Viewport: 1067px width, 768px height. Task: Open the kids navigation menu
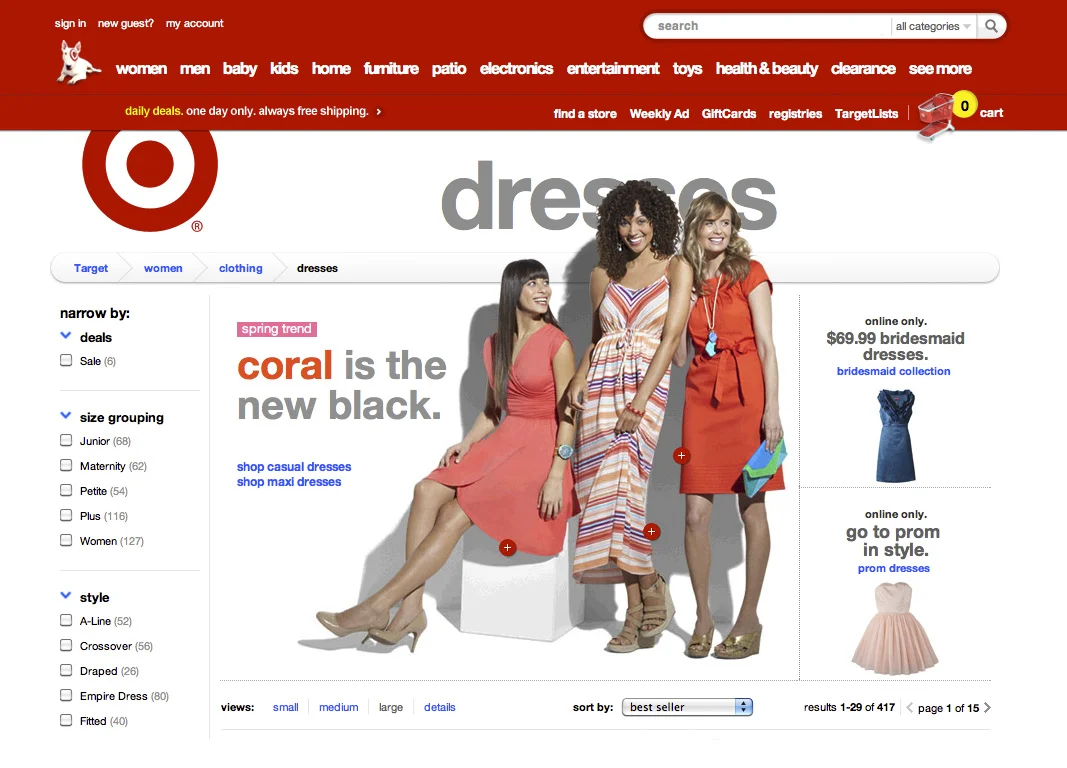[284, 69]
